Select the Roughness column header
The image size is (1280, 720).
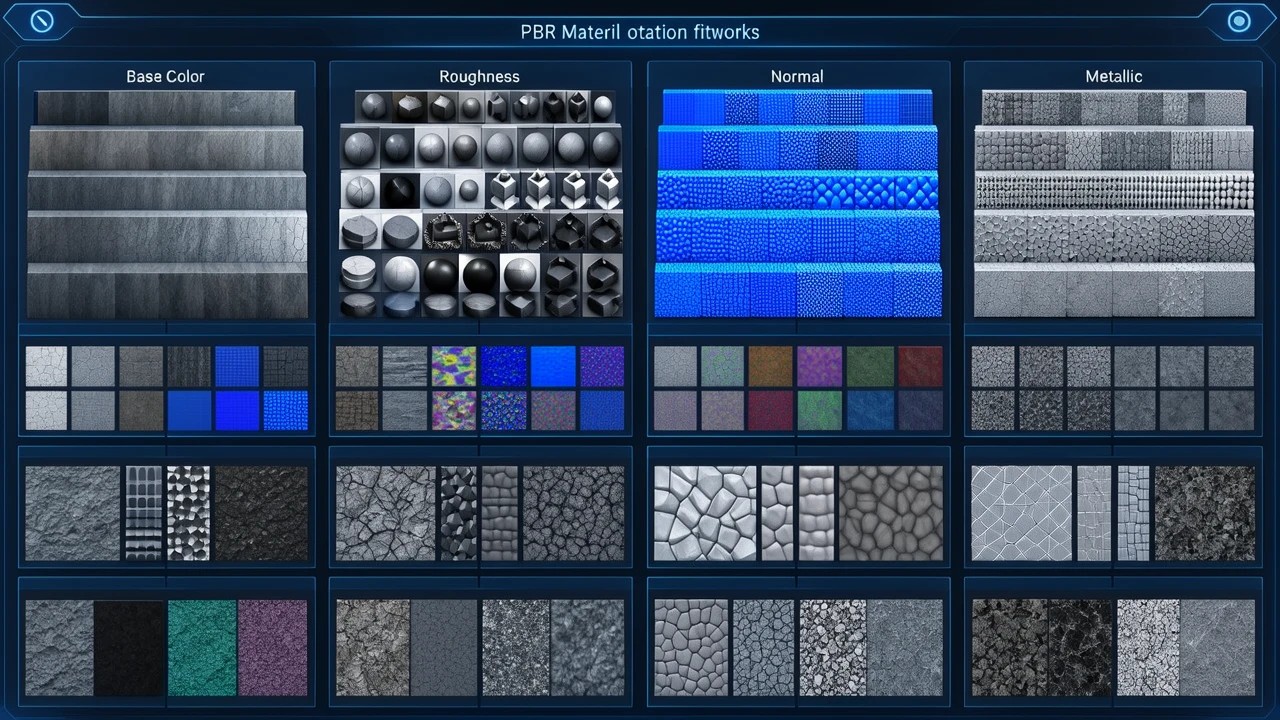(479, 76)
